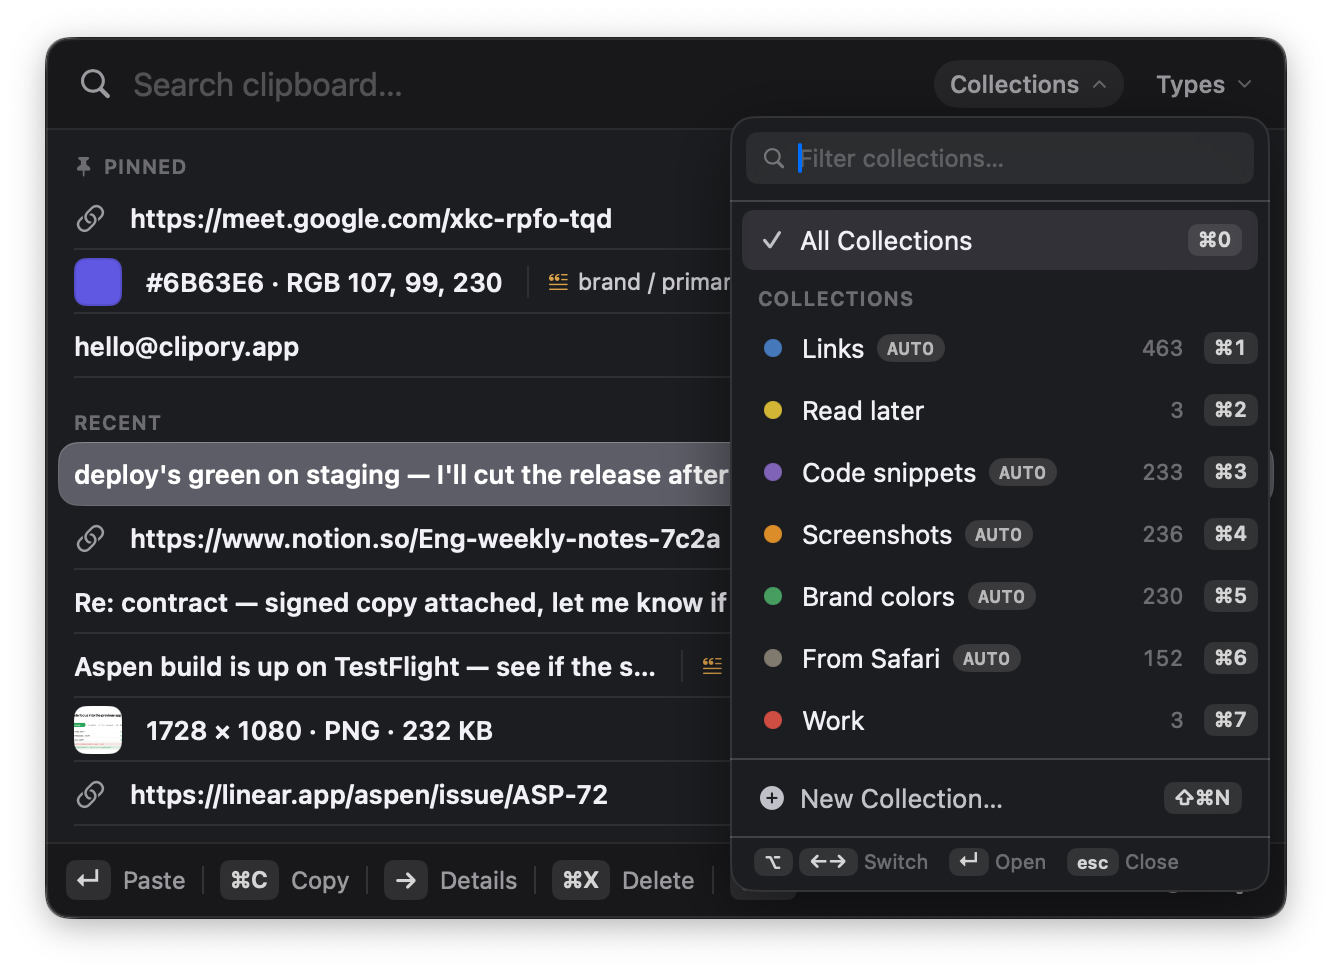Viewport: 1332px width, 972px height.
Task: Click link icon beside notion.so item
Action: click(x=91, y=538)
